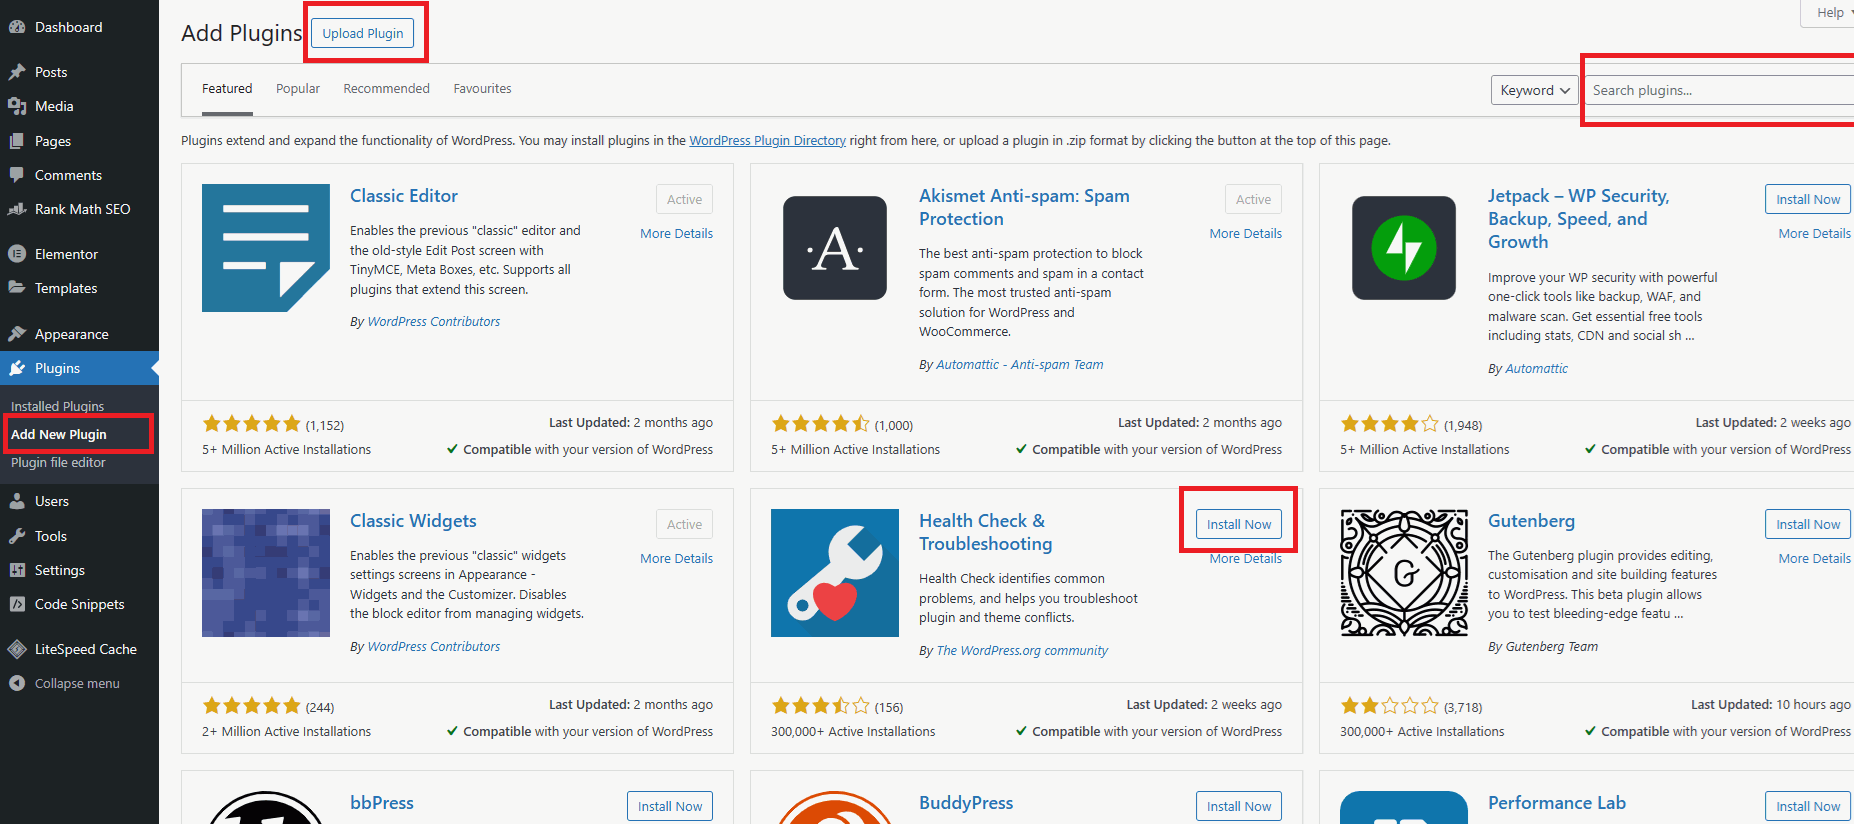View More Details for Gutenberg
This screenshot has height=824, width=1854.
pyautogui.click(x=1815, y=558)
